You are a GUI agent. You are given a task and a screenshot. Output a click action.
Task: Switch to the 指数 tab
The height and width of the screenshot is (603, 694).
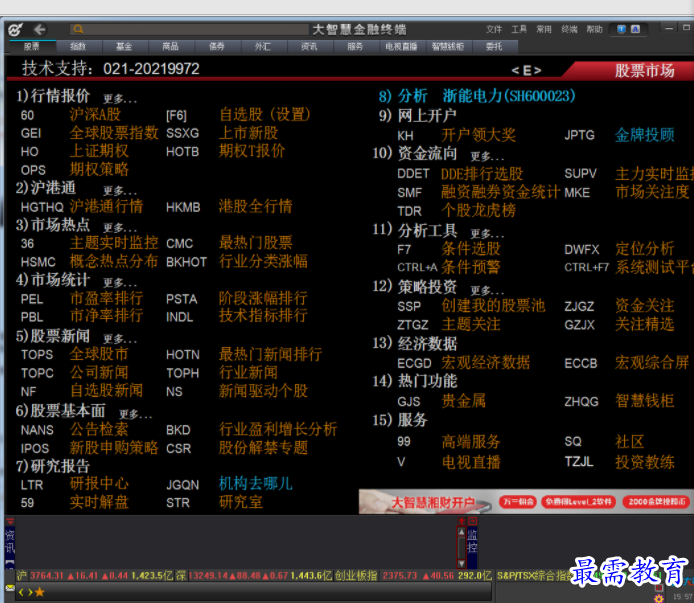pos(78,46)
